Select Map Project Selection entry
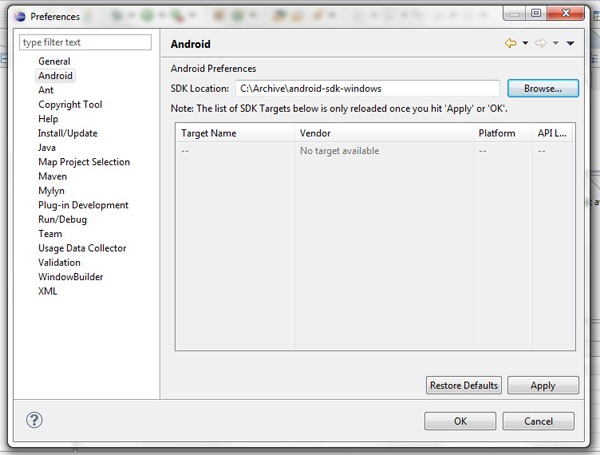Viewport: 600px width, 455px height. click(x=84, y=162)
